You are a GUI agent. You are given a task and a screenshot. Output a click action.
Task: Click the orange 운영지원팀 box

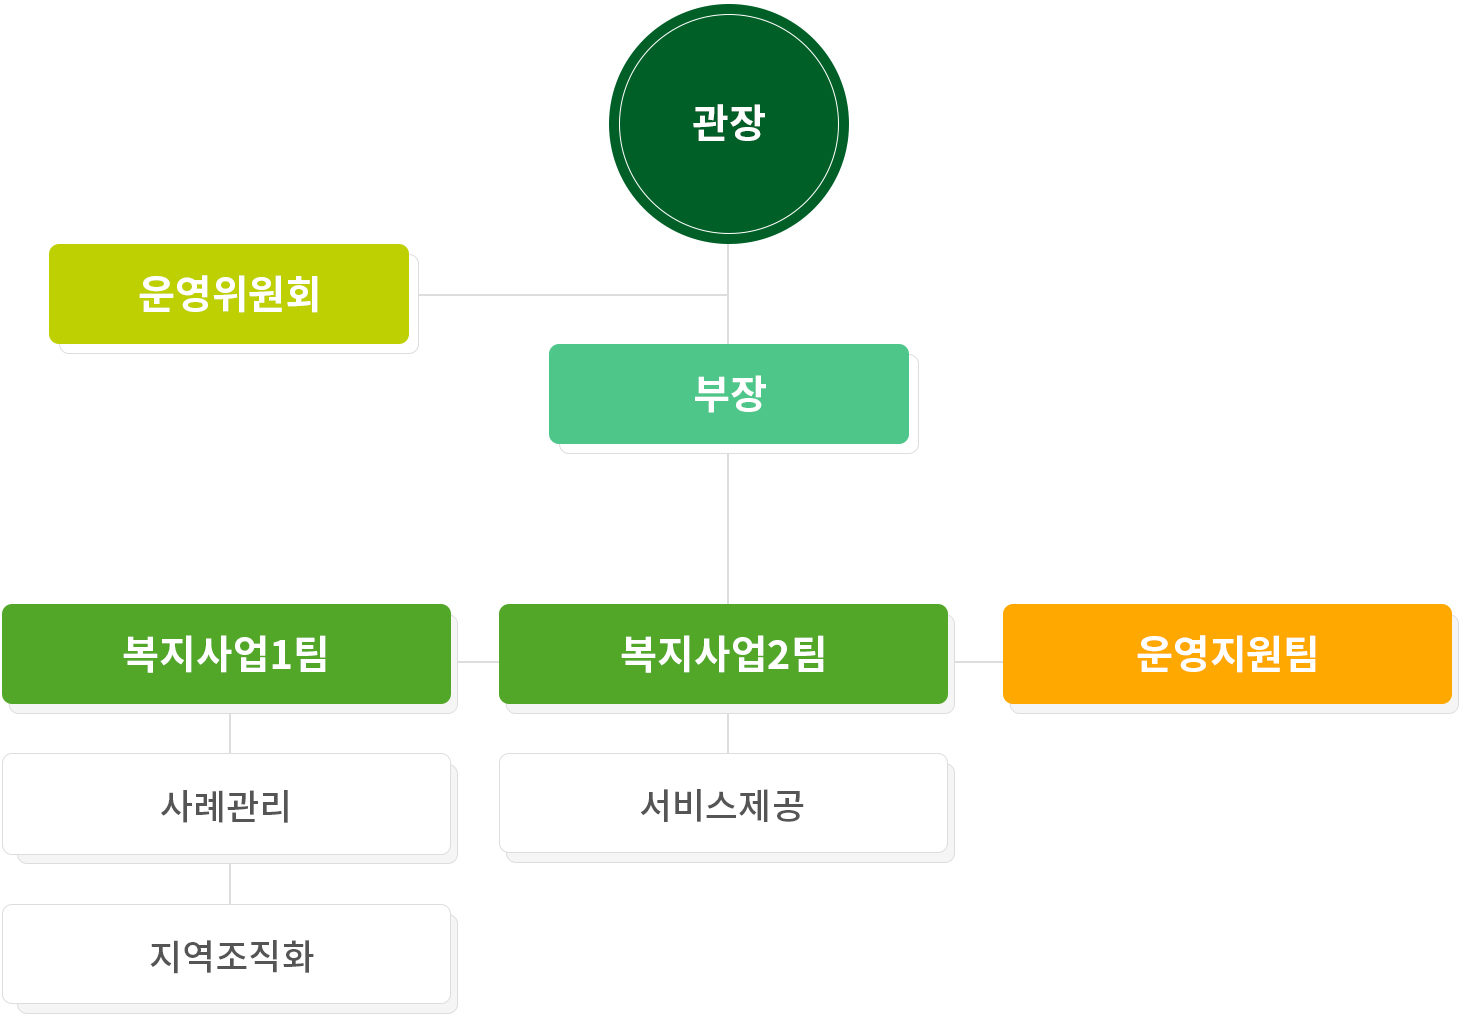point(1227,654)
